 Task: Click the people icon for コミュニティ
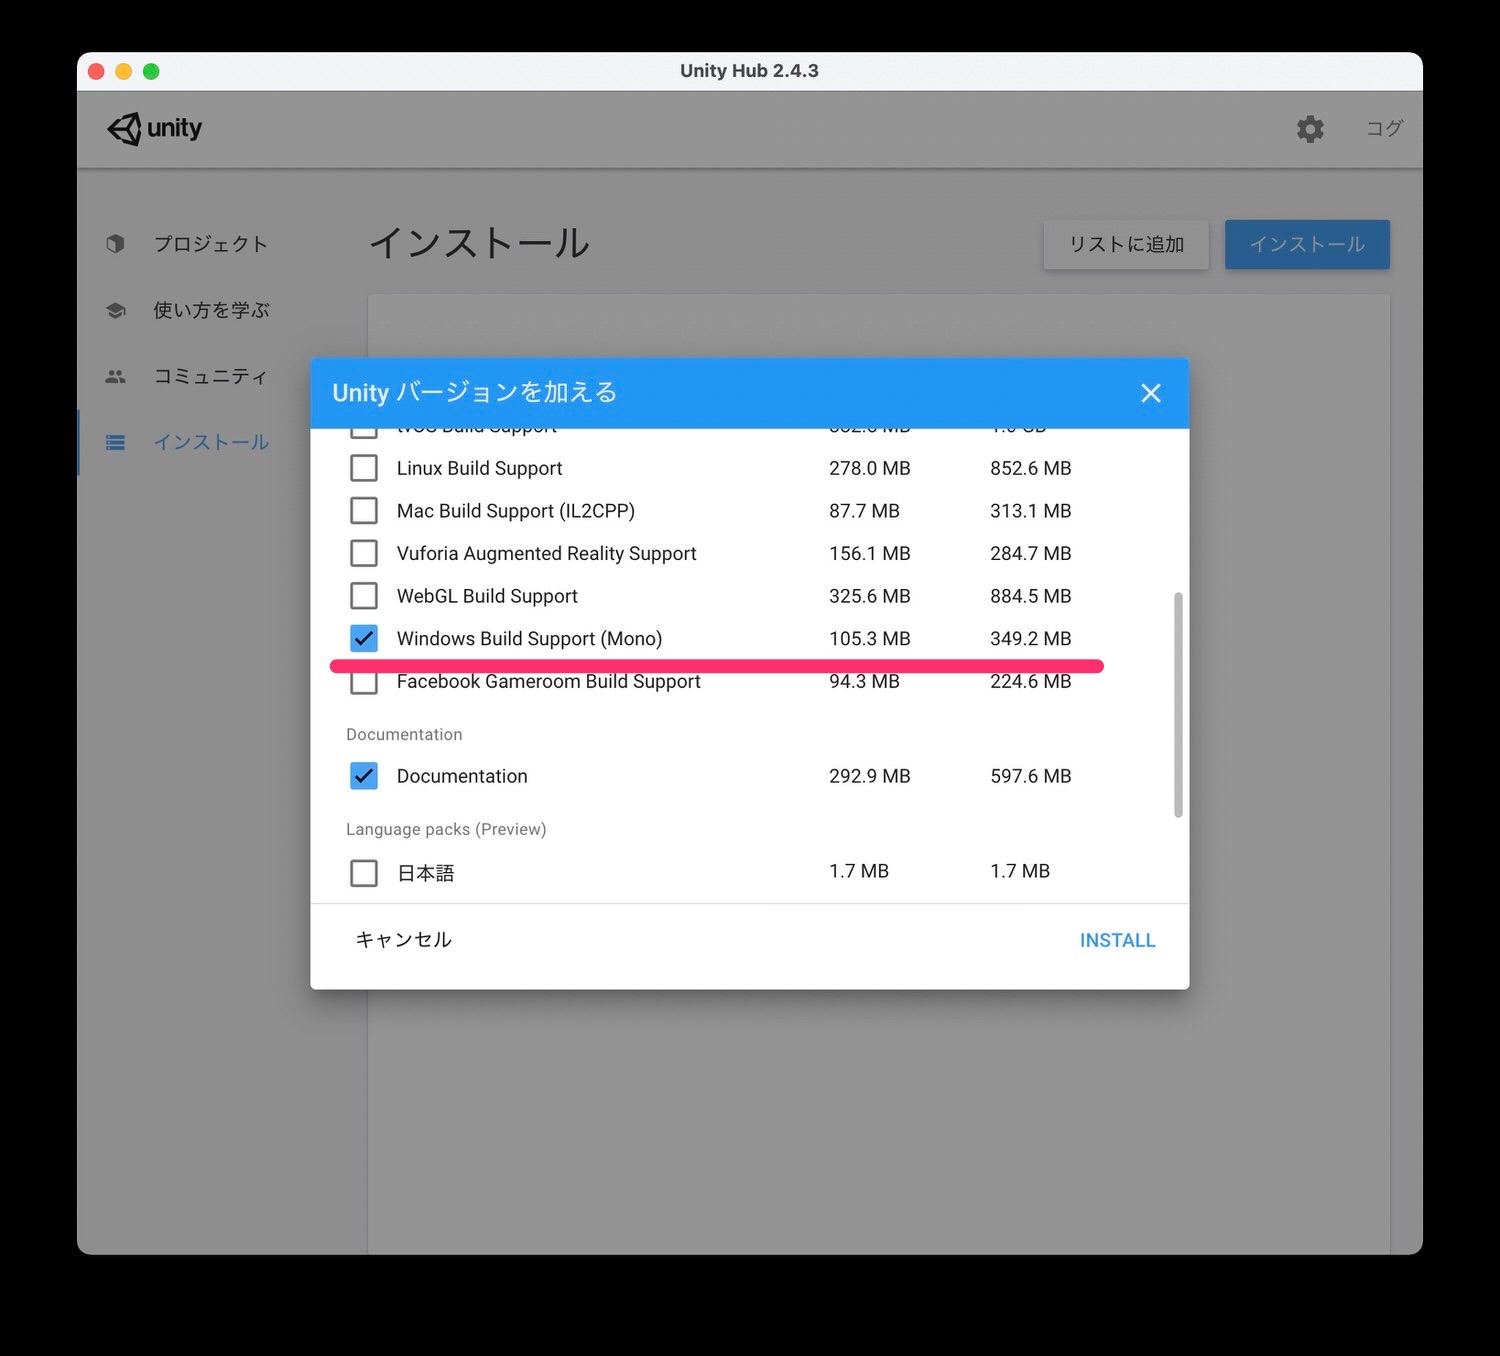116,376
